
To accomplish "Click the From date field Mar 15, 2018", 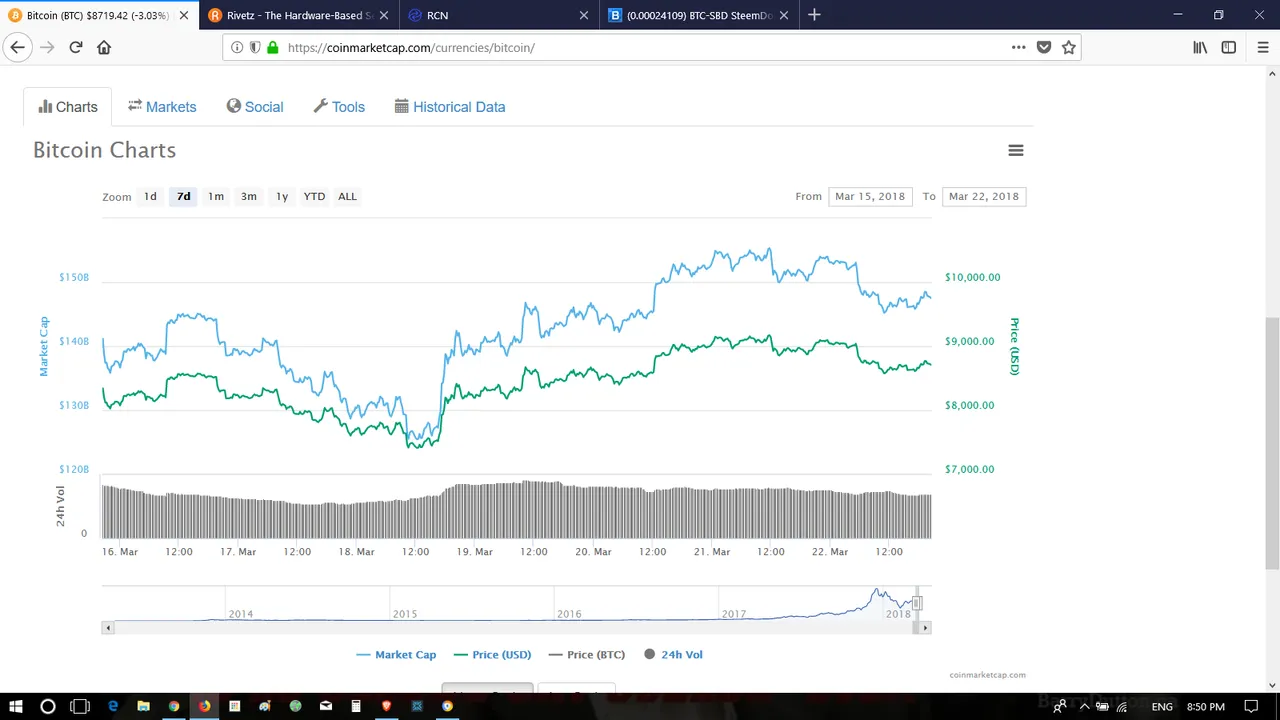I will 870,196.
